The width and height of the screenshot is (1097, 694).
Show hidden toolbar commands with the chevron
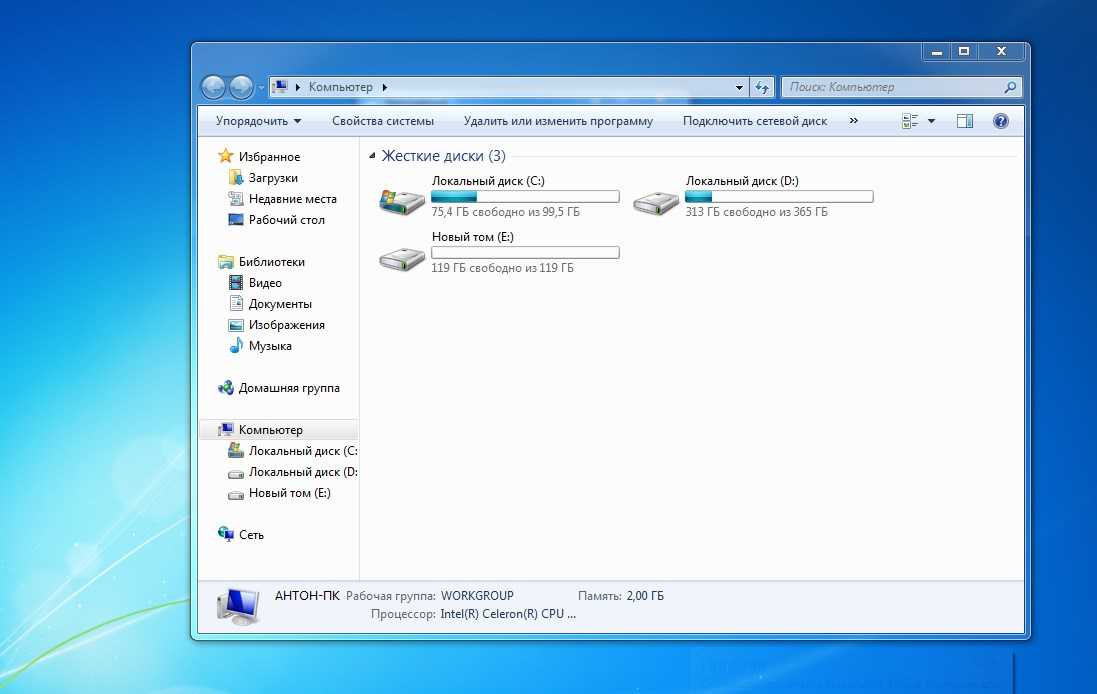pos(853,121)
